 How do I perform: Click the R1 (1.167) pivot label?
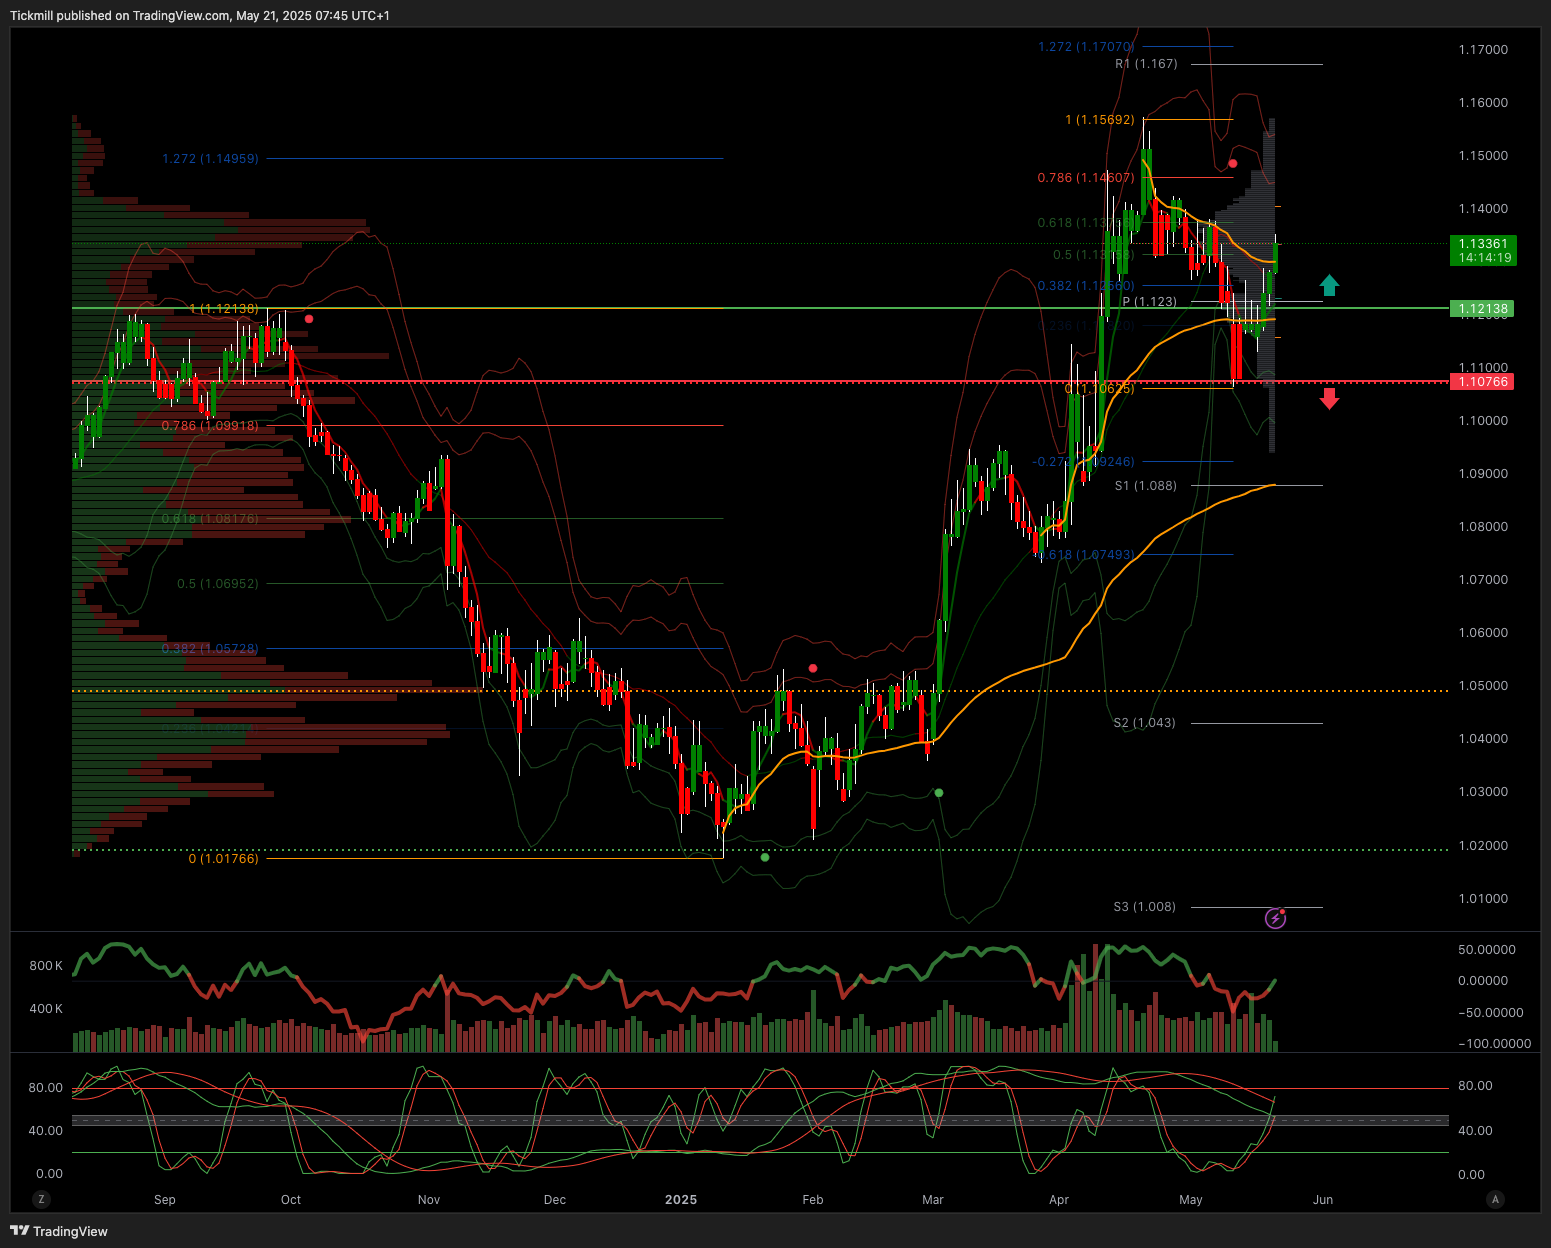point(1146,64)
